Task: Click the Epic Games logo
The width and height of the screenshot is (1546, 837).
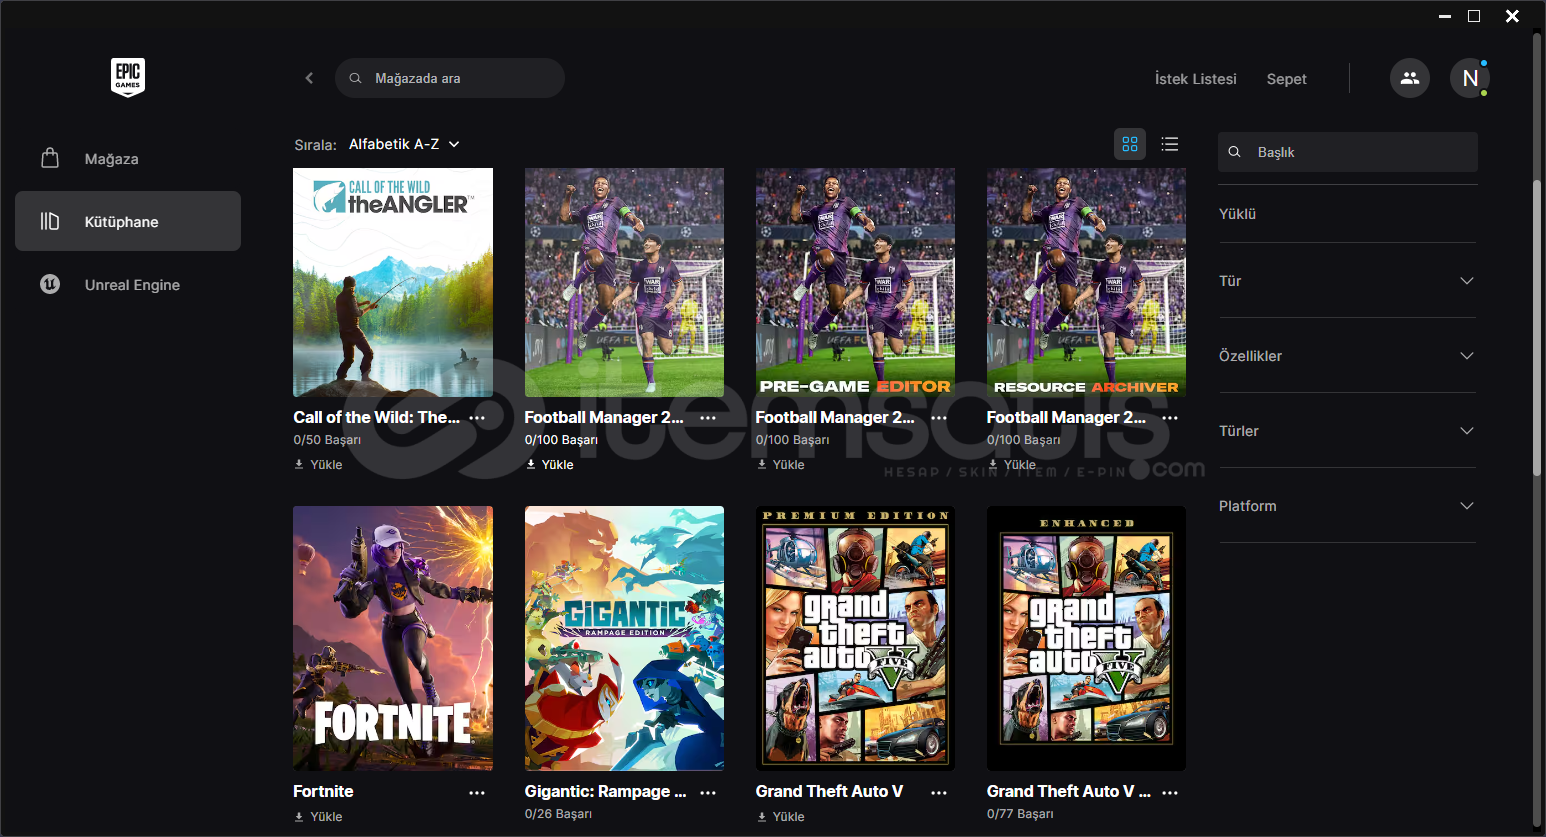Action: (128, 77)
